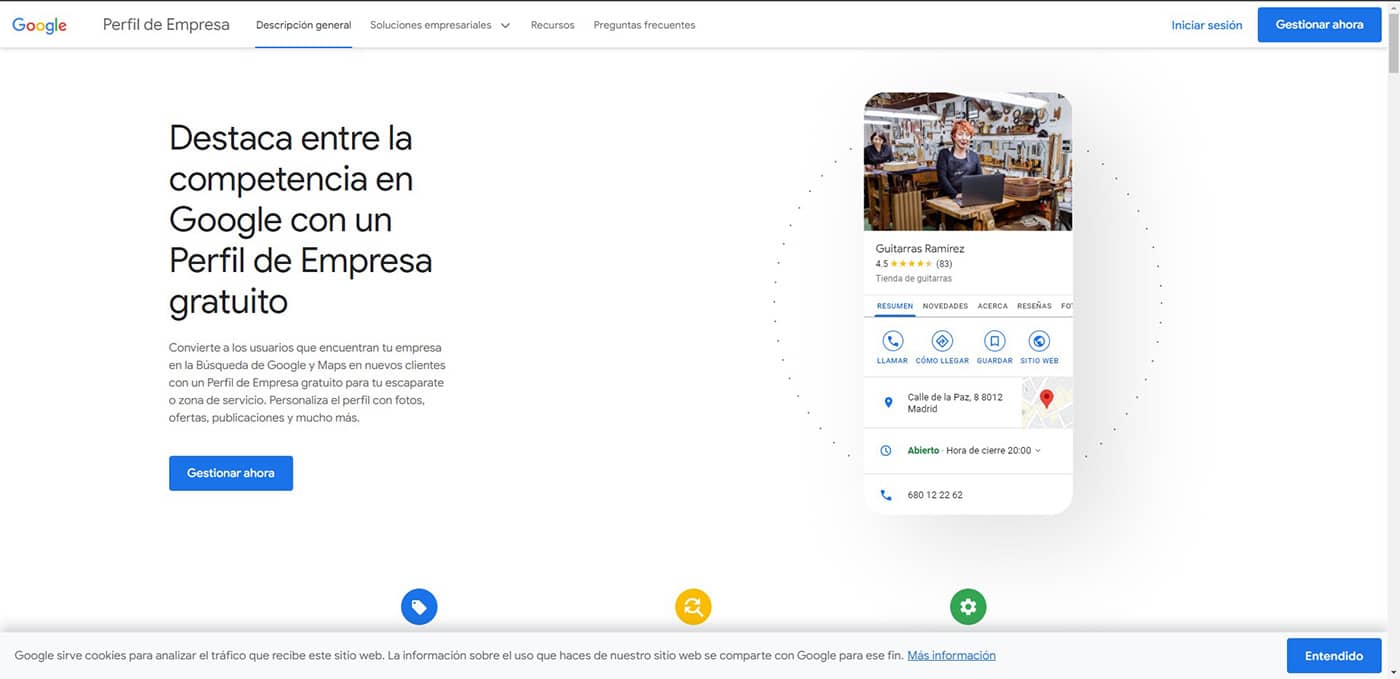The image size is (1400, 679).
Task: Click the 4.5 star rating of Guitarras Ramirez
Action: tap(906, 263)
